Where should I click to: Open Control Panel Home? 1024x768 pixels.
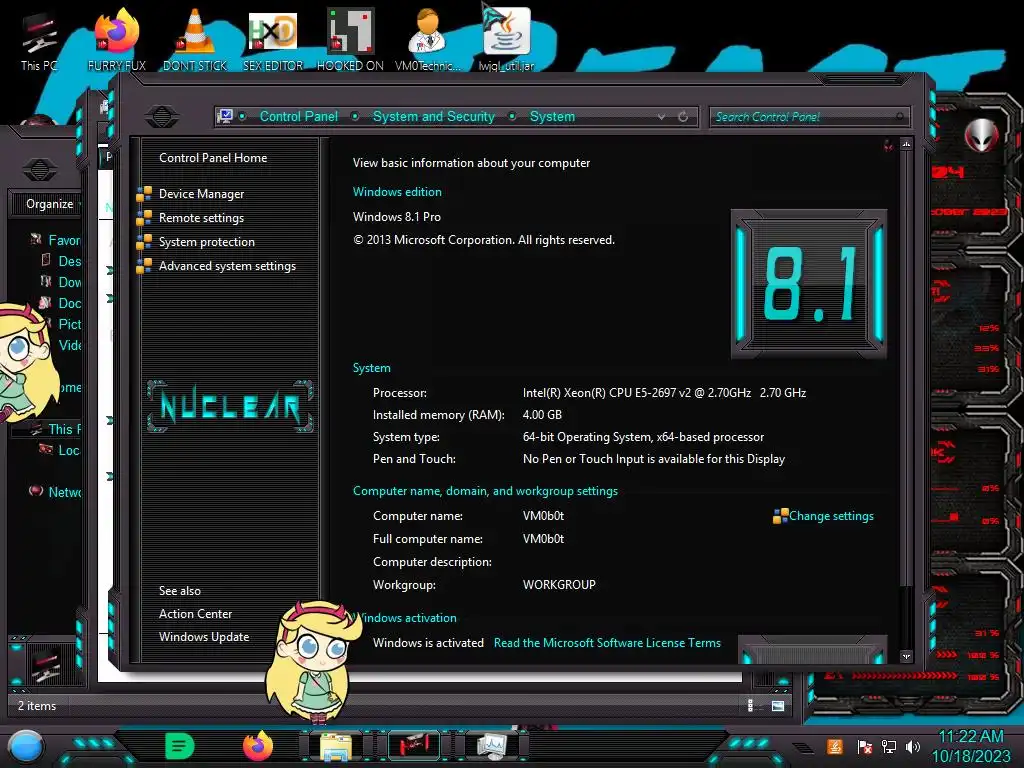click(x=213, y=157)
